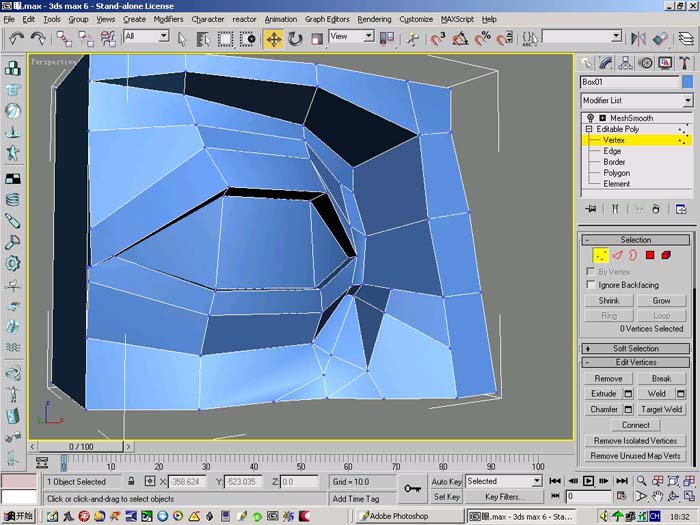Open the Named Selection Sets dropdown
This screenshot has height=525, width=700.
click(616, 36)
